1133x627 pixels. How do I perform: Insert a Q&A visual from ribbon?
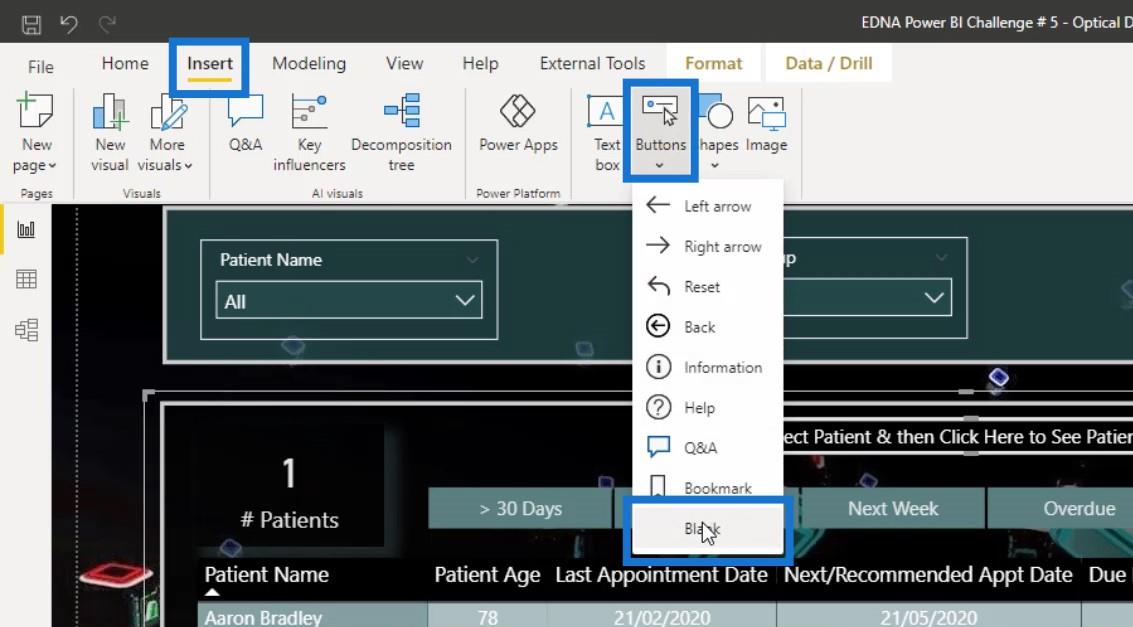(245, 123)
